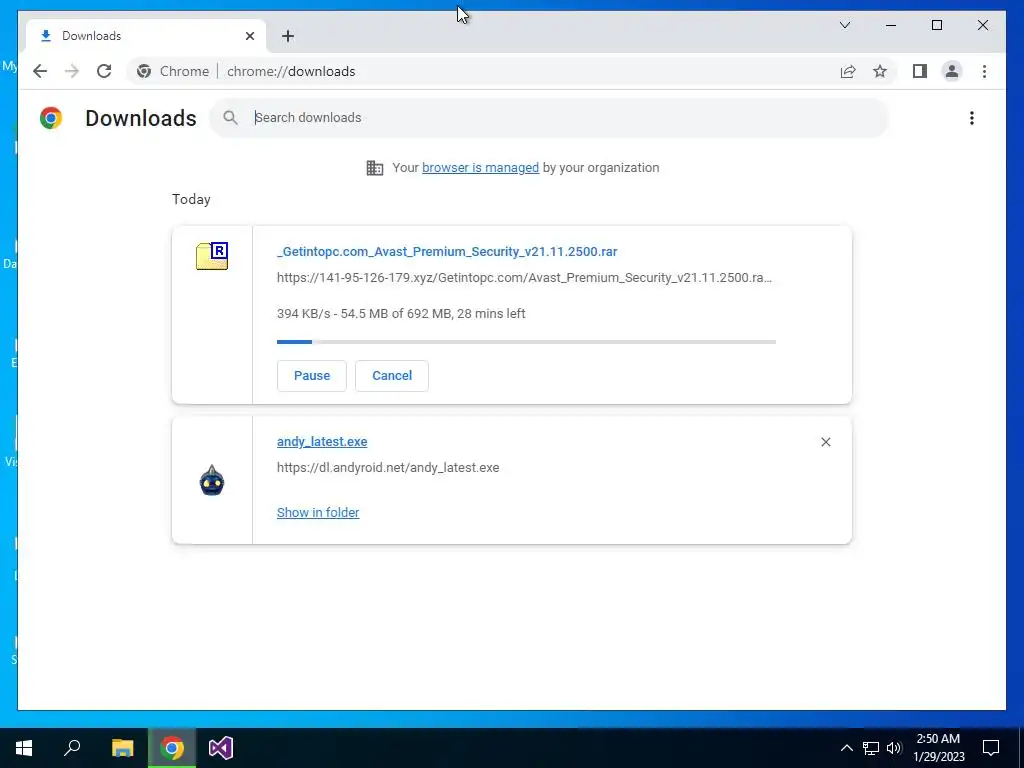The image size is (1024, 768).
Task: Open the 'browser is managed' link
Action: coord(480,168)
